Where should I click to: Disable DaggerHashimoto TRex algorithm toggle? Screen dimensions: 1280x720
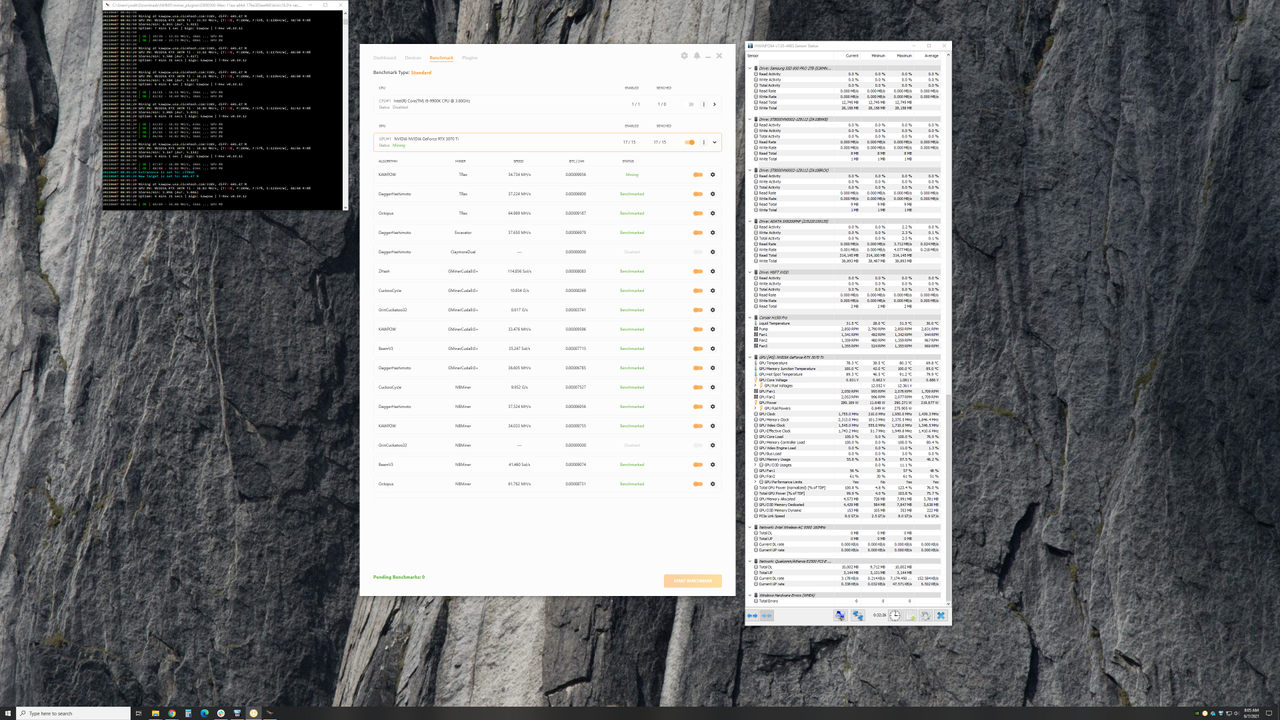pyautogui.click(x=698, y=194)
